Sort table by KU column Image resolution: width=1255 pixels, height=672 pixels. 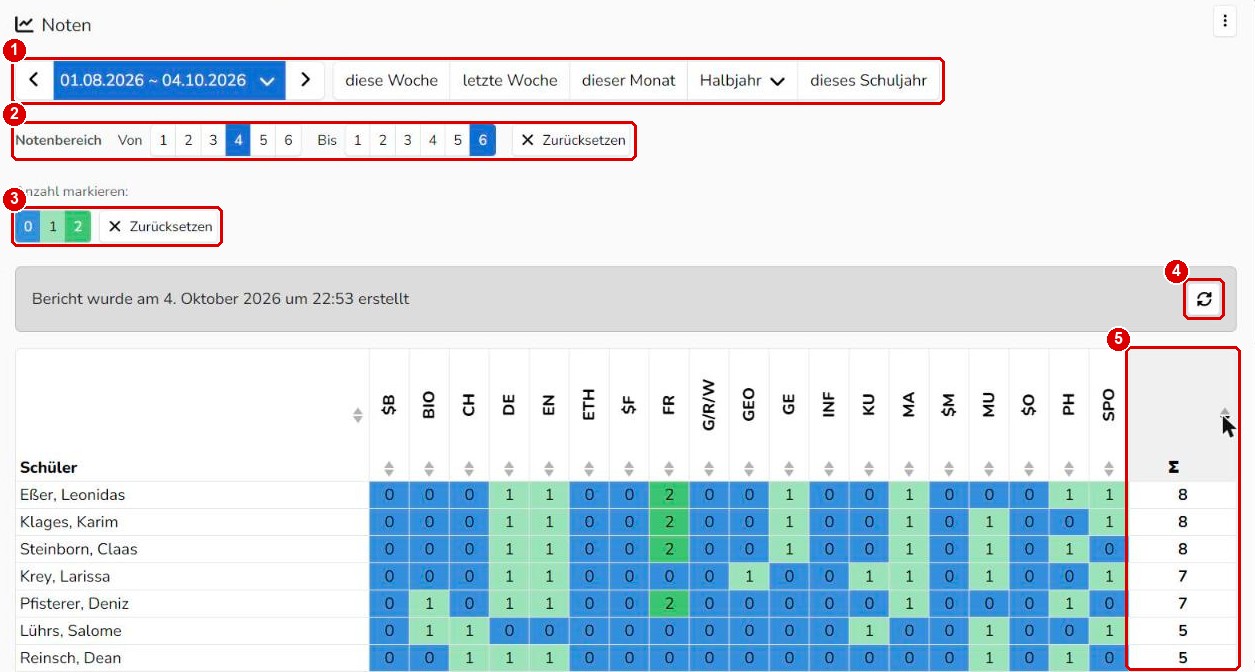pos(869,468)
